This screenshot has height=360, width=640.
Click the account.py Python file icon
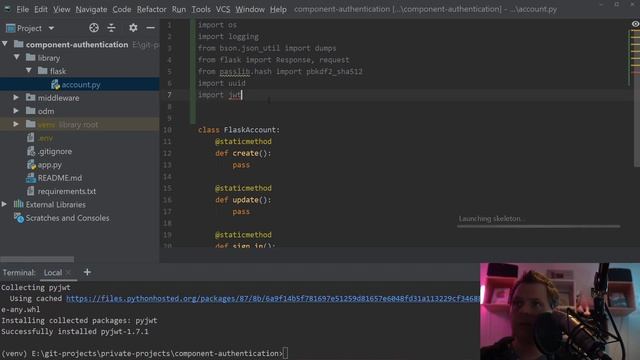tap(56, 84)
